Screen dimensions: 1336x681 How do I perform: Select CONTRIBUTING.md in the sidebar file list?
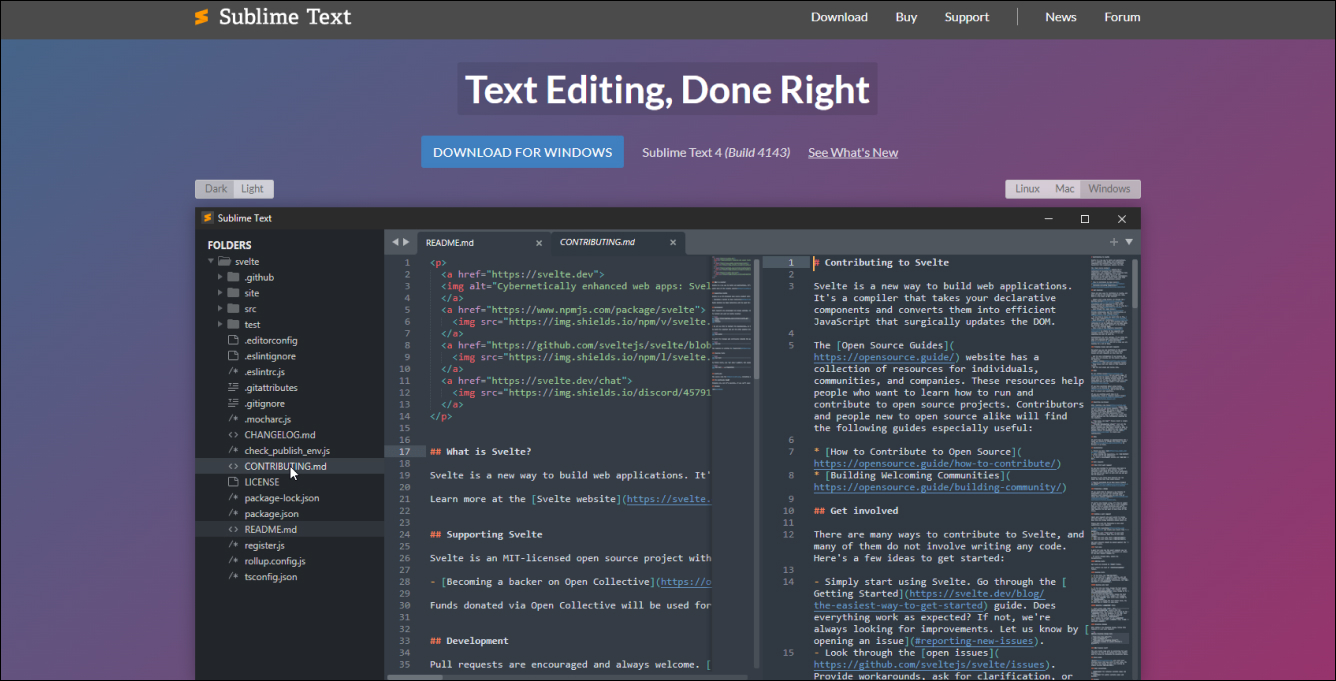click(290, 466)
